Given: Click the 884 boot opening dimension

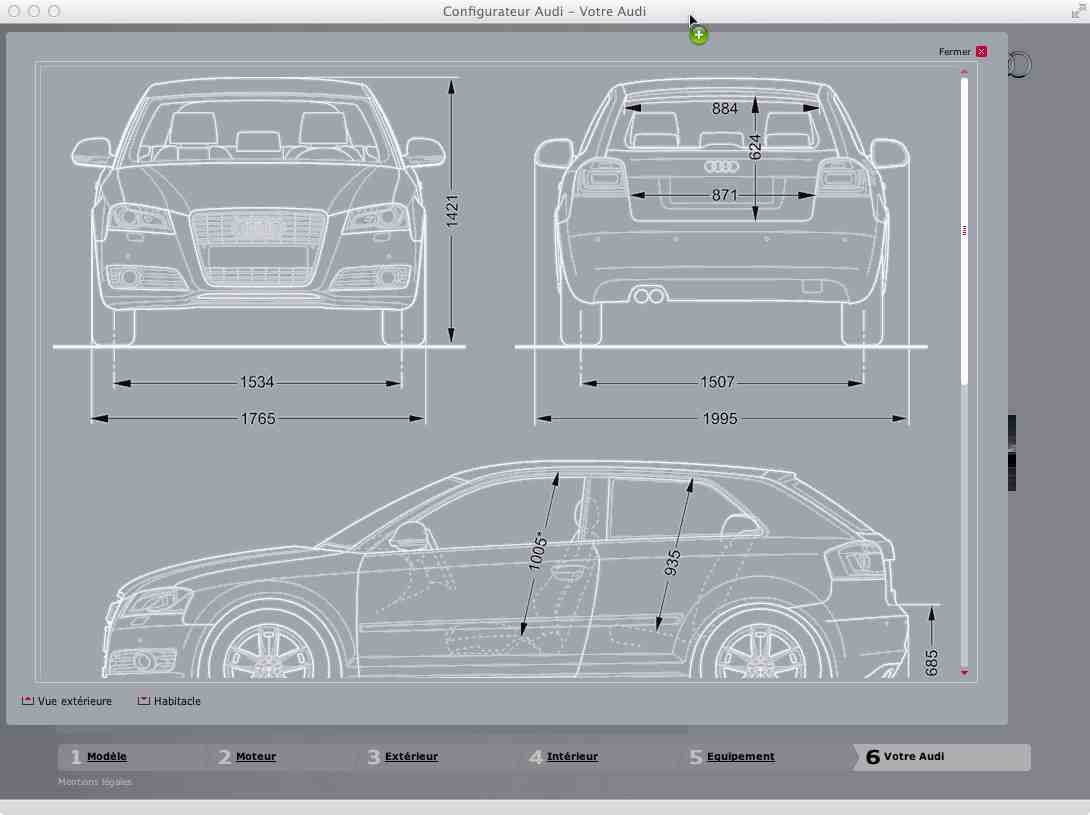Looking at the screenshot, I should pyautogui.click(x=724, y=108).
